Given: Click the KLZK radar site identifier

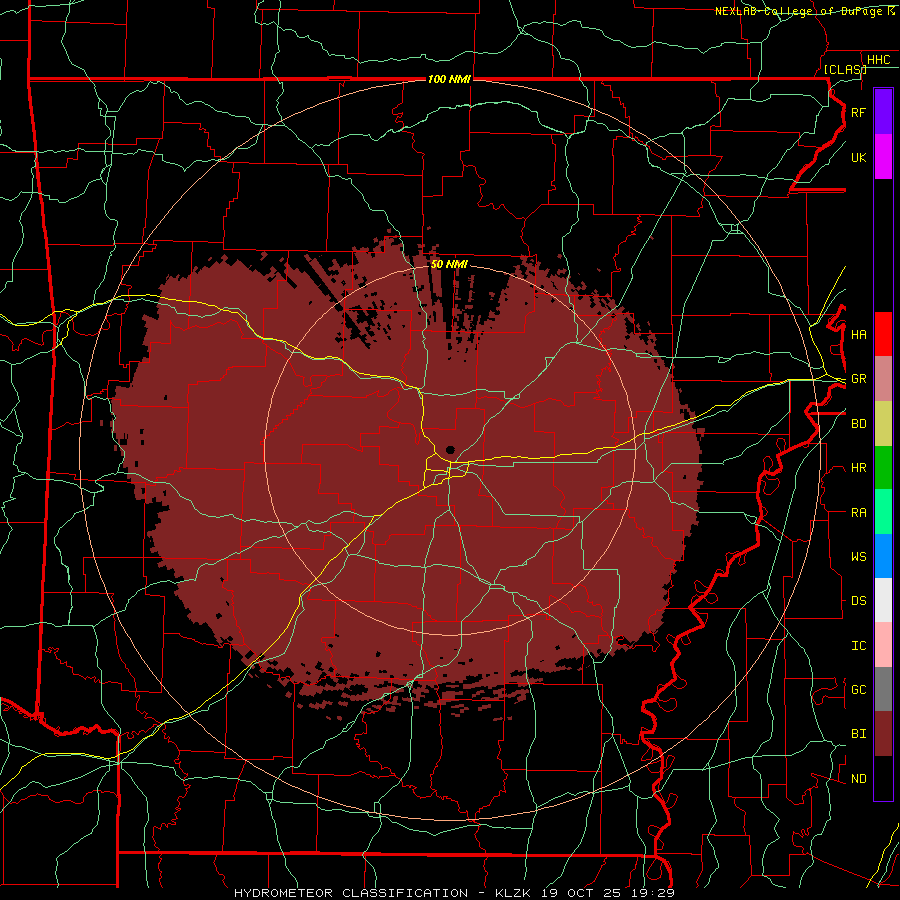Looking at the screenshot, I should [513, 893].
